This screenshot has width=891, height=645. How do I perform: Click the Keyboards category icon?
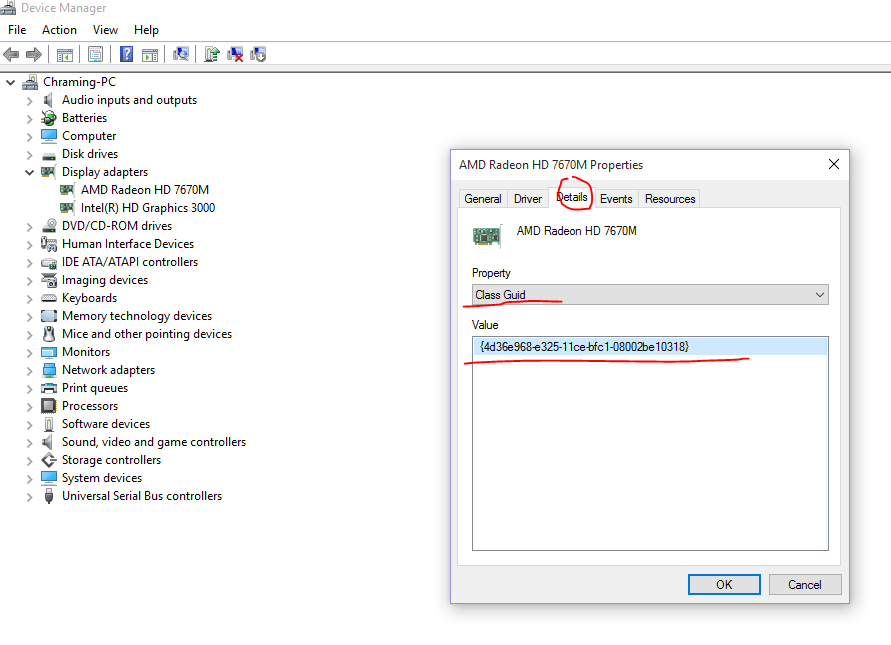tap(49, 298)
